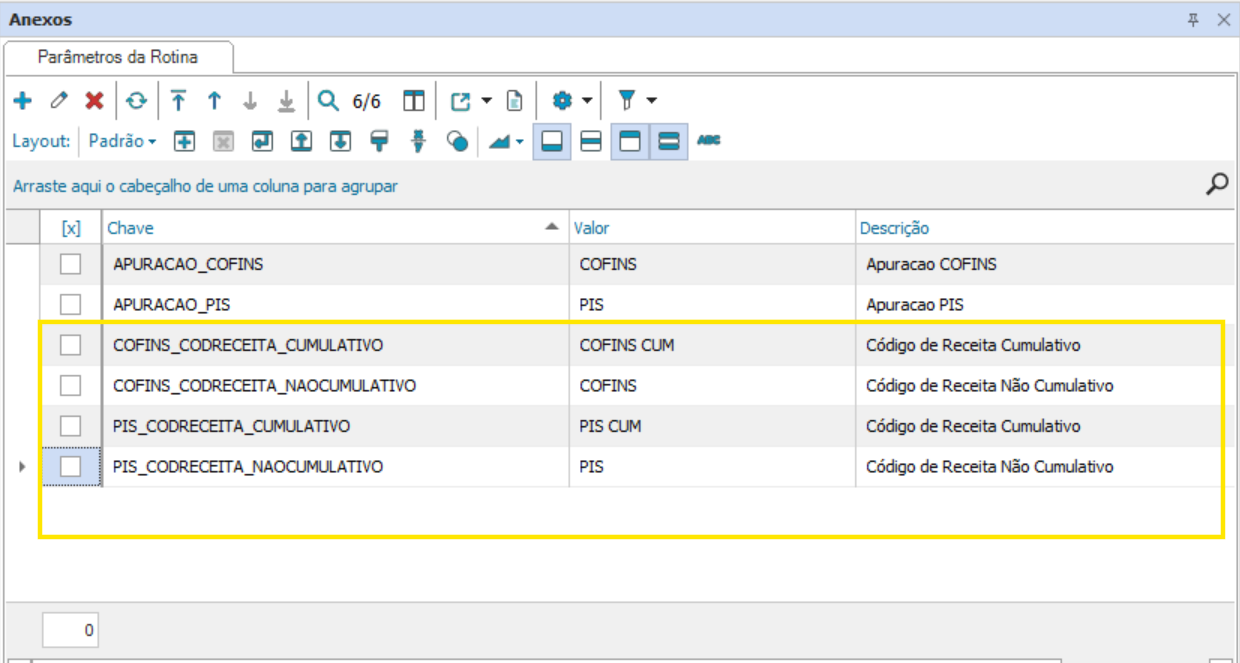Open search with the magnifier toolbar icon
1240x663 pixels.
click(328, 100)
